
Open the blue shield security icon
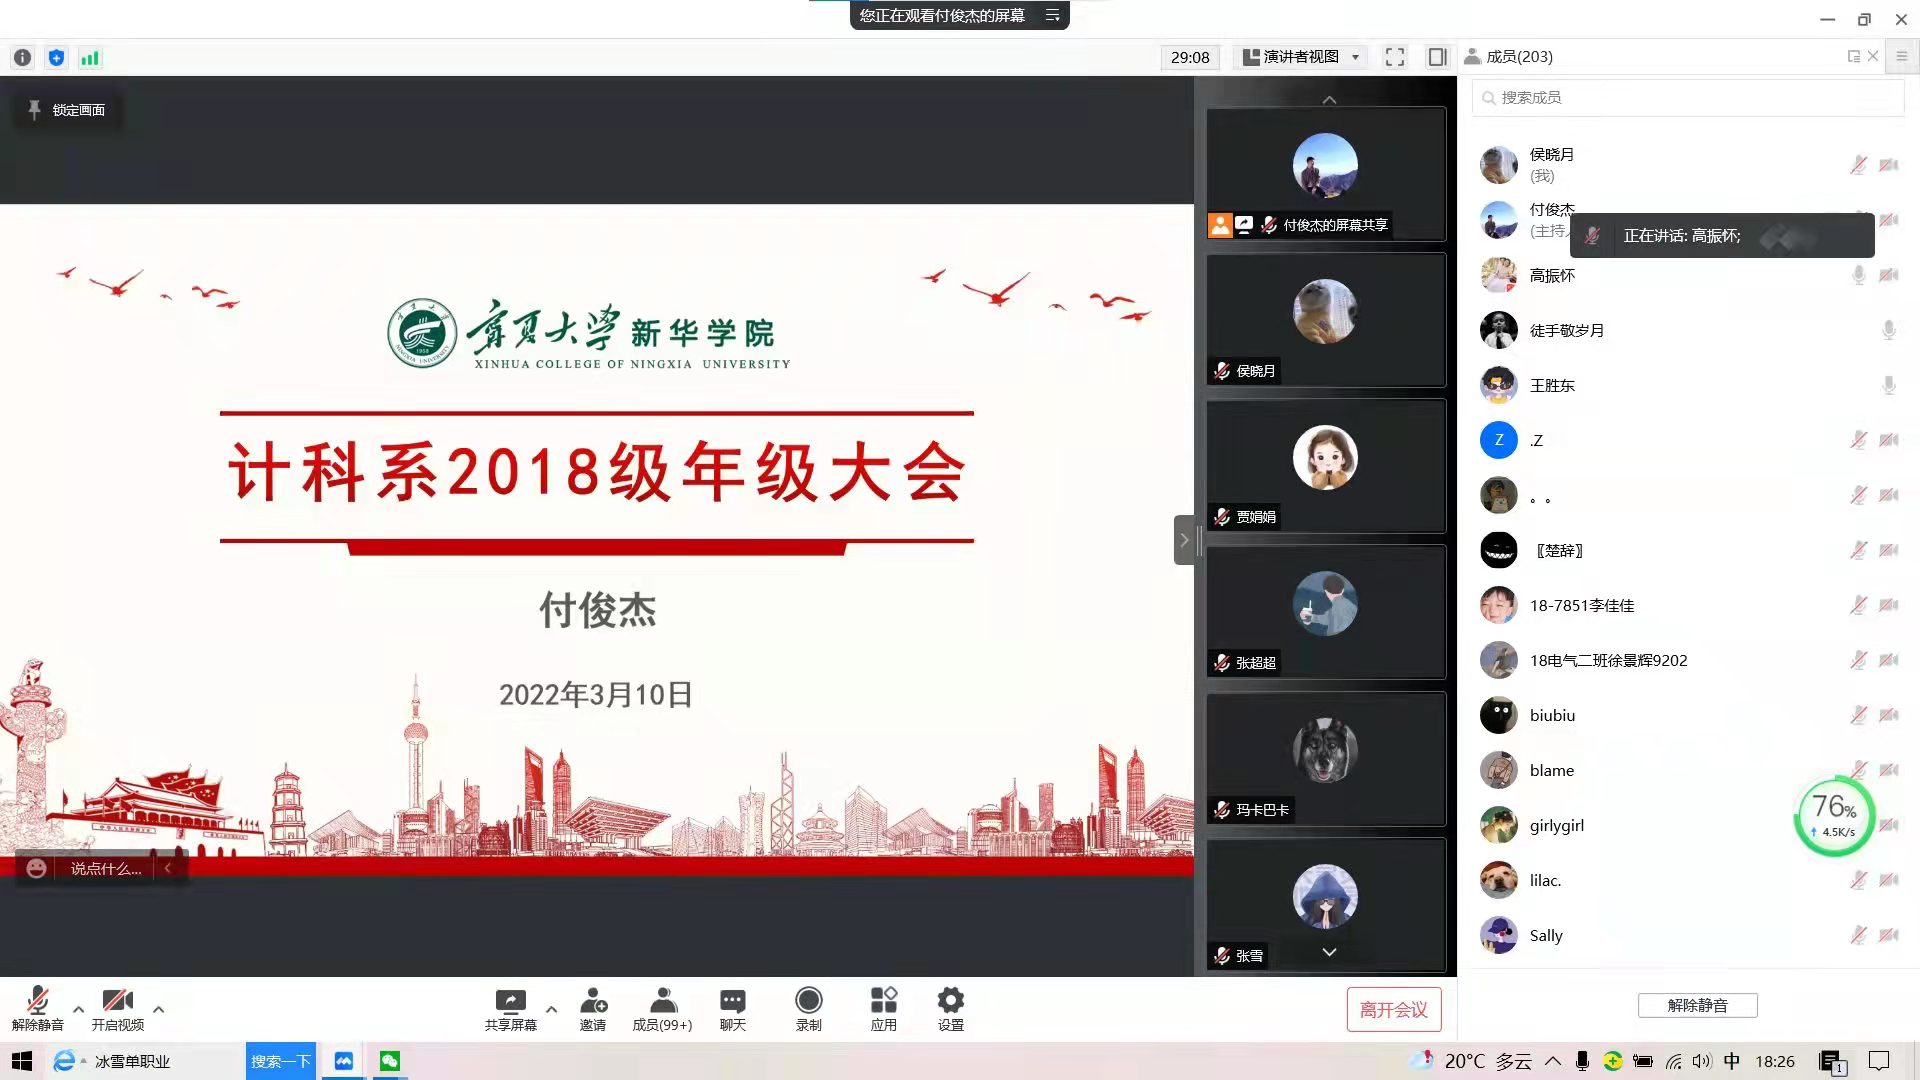pos(56,58)
